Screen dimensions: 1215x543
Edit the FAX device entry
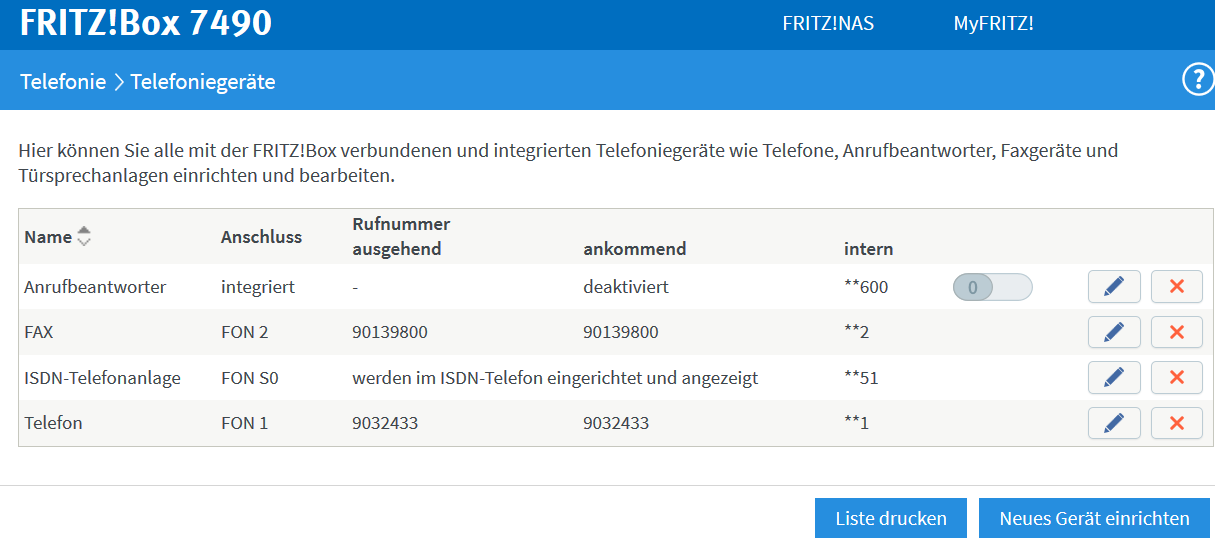coord(1114,332)
